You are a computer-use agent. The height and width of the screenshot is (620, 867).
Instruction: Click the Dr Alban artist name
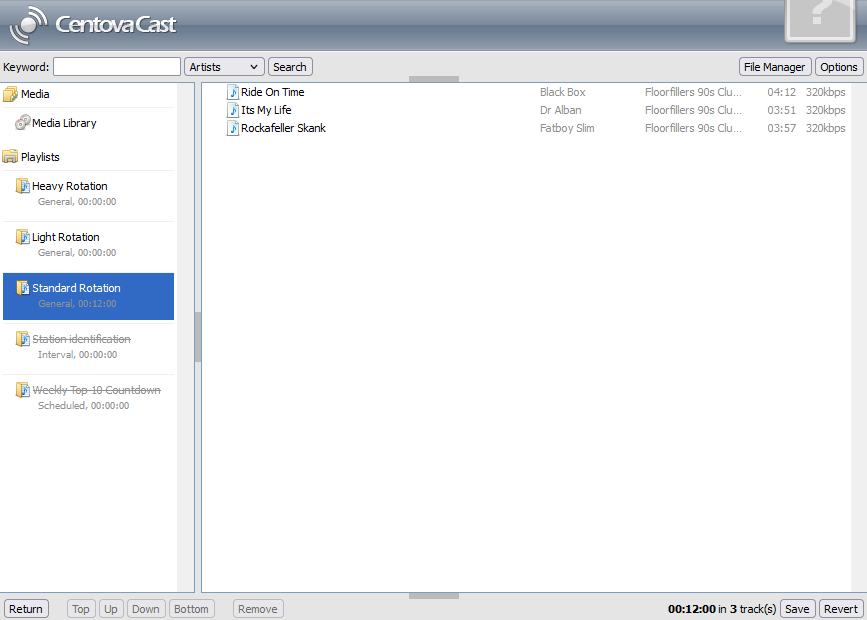coord(561,110)
